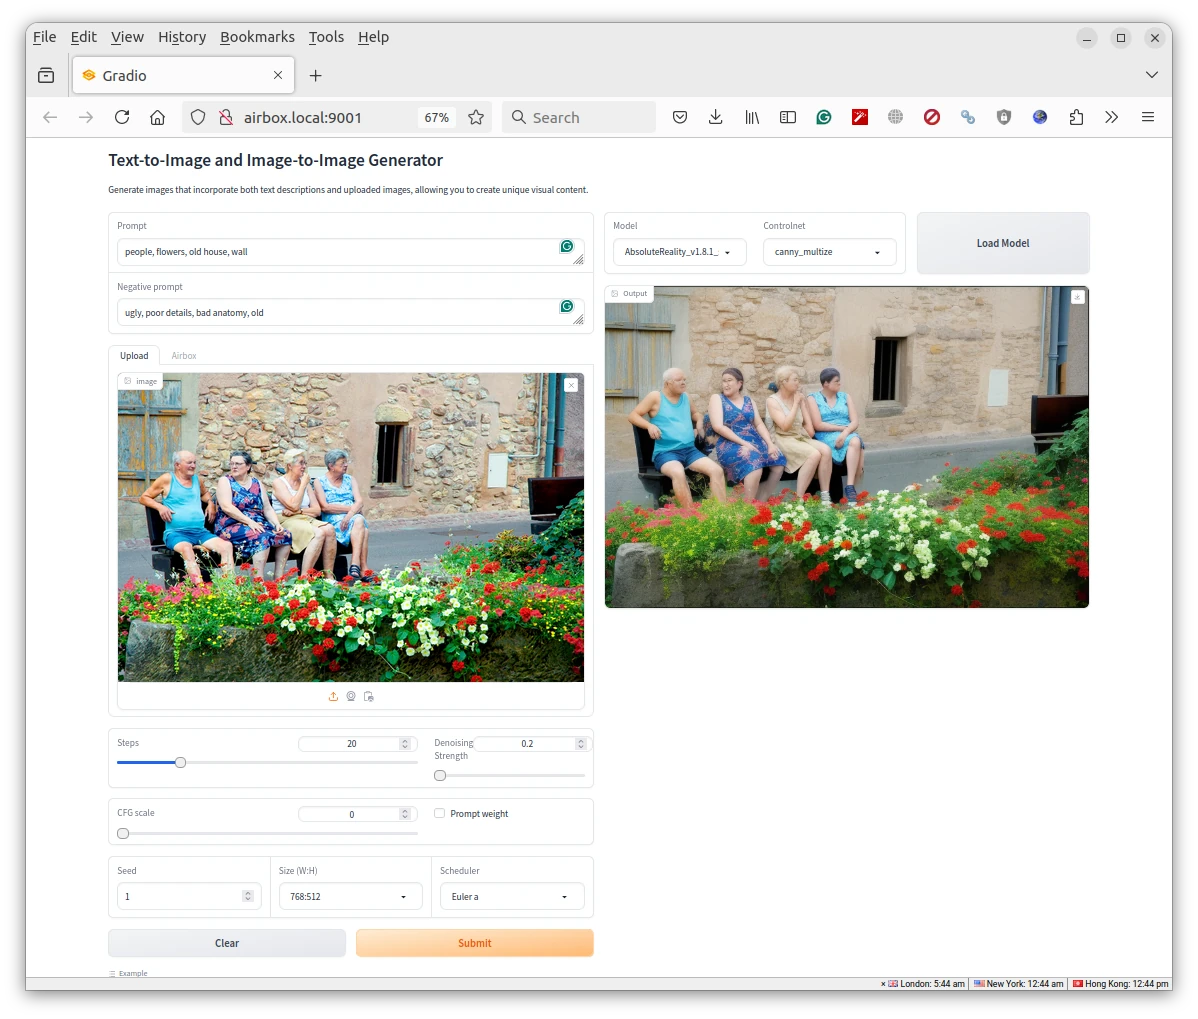
Task: Click the CFG scale stepper arrows
Action: tap(405, 814)
